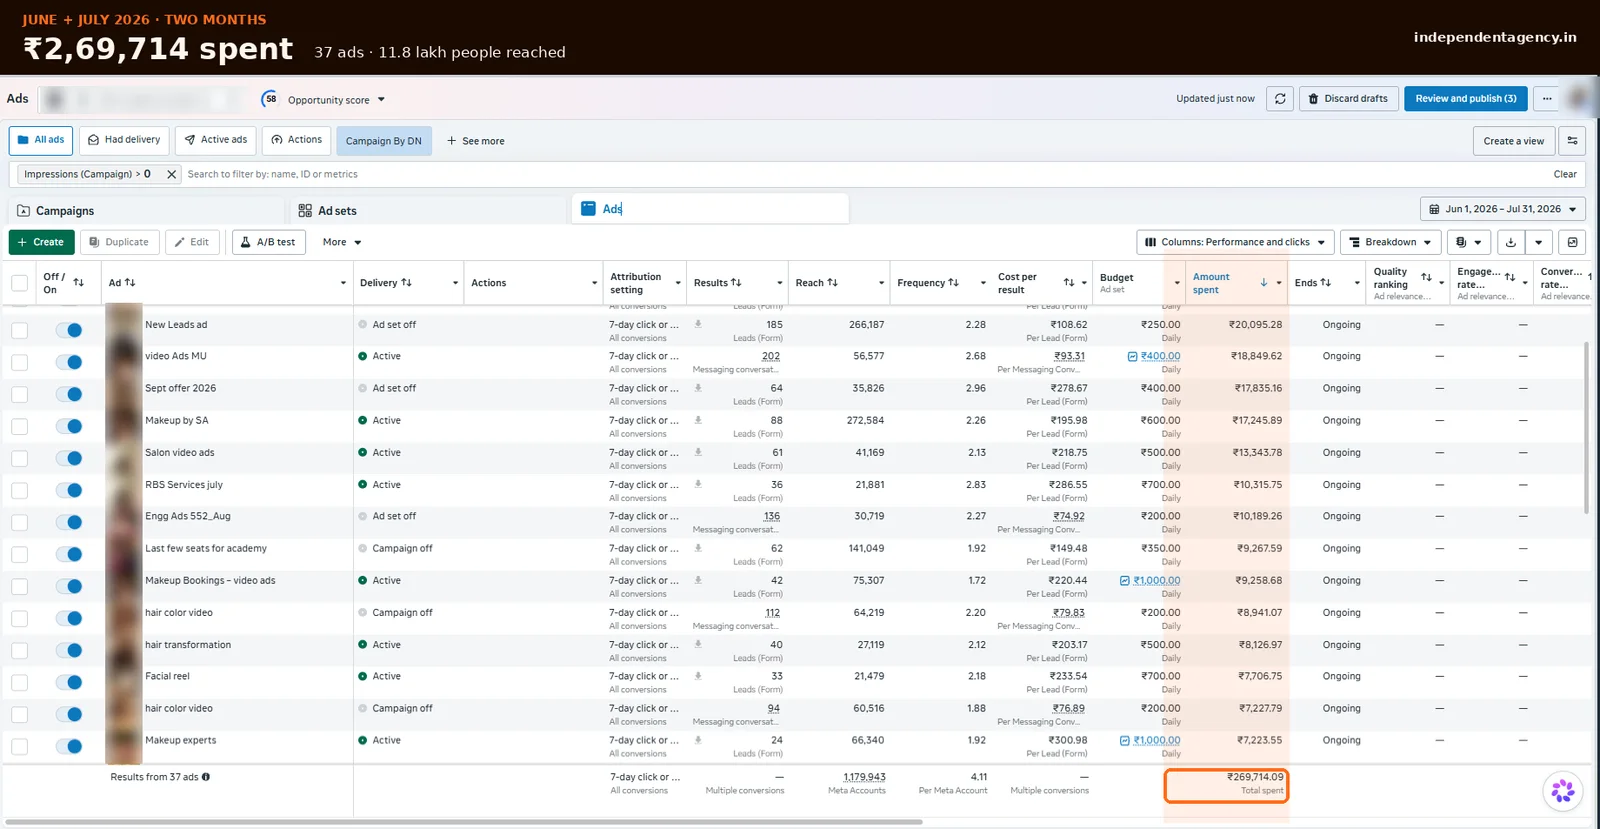Open the ₹400.00 budget link for video Ads MU
Image resolution: width=1600 pixels, height=829 pixels.
1160,356
